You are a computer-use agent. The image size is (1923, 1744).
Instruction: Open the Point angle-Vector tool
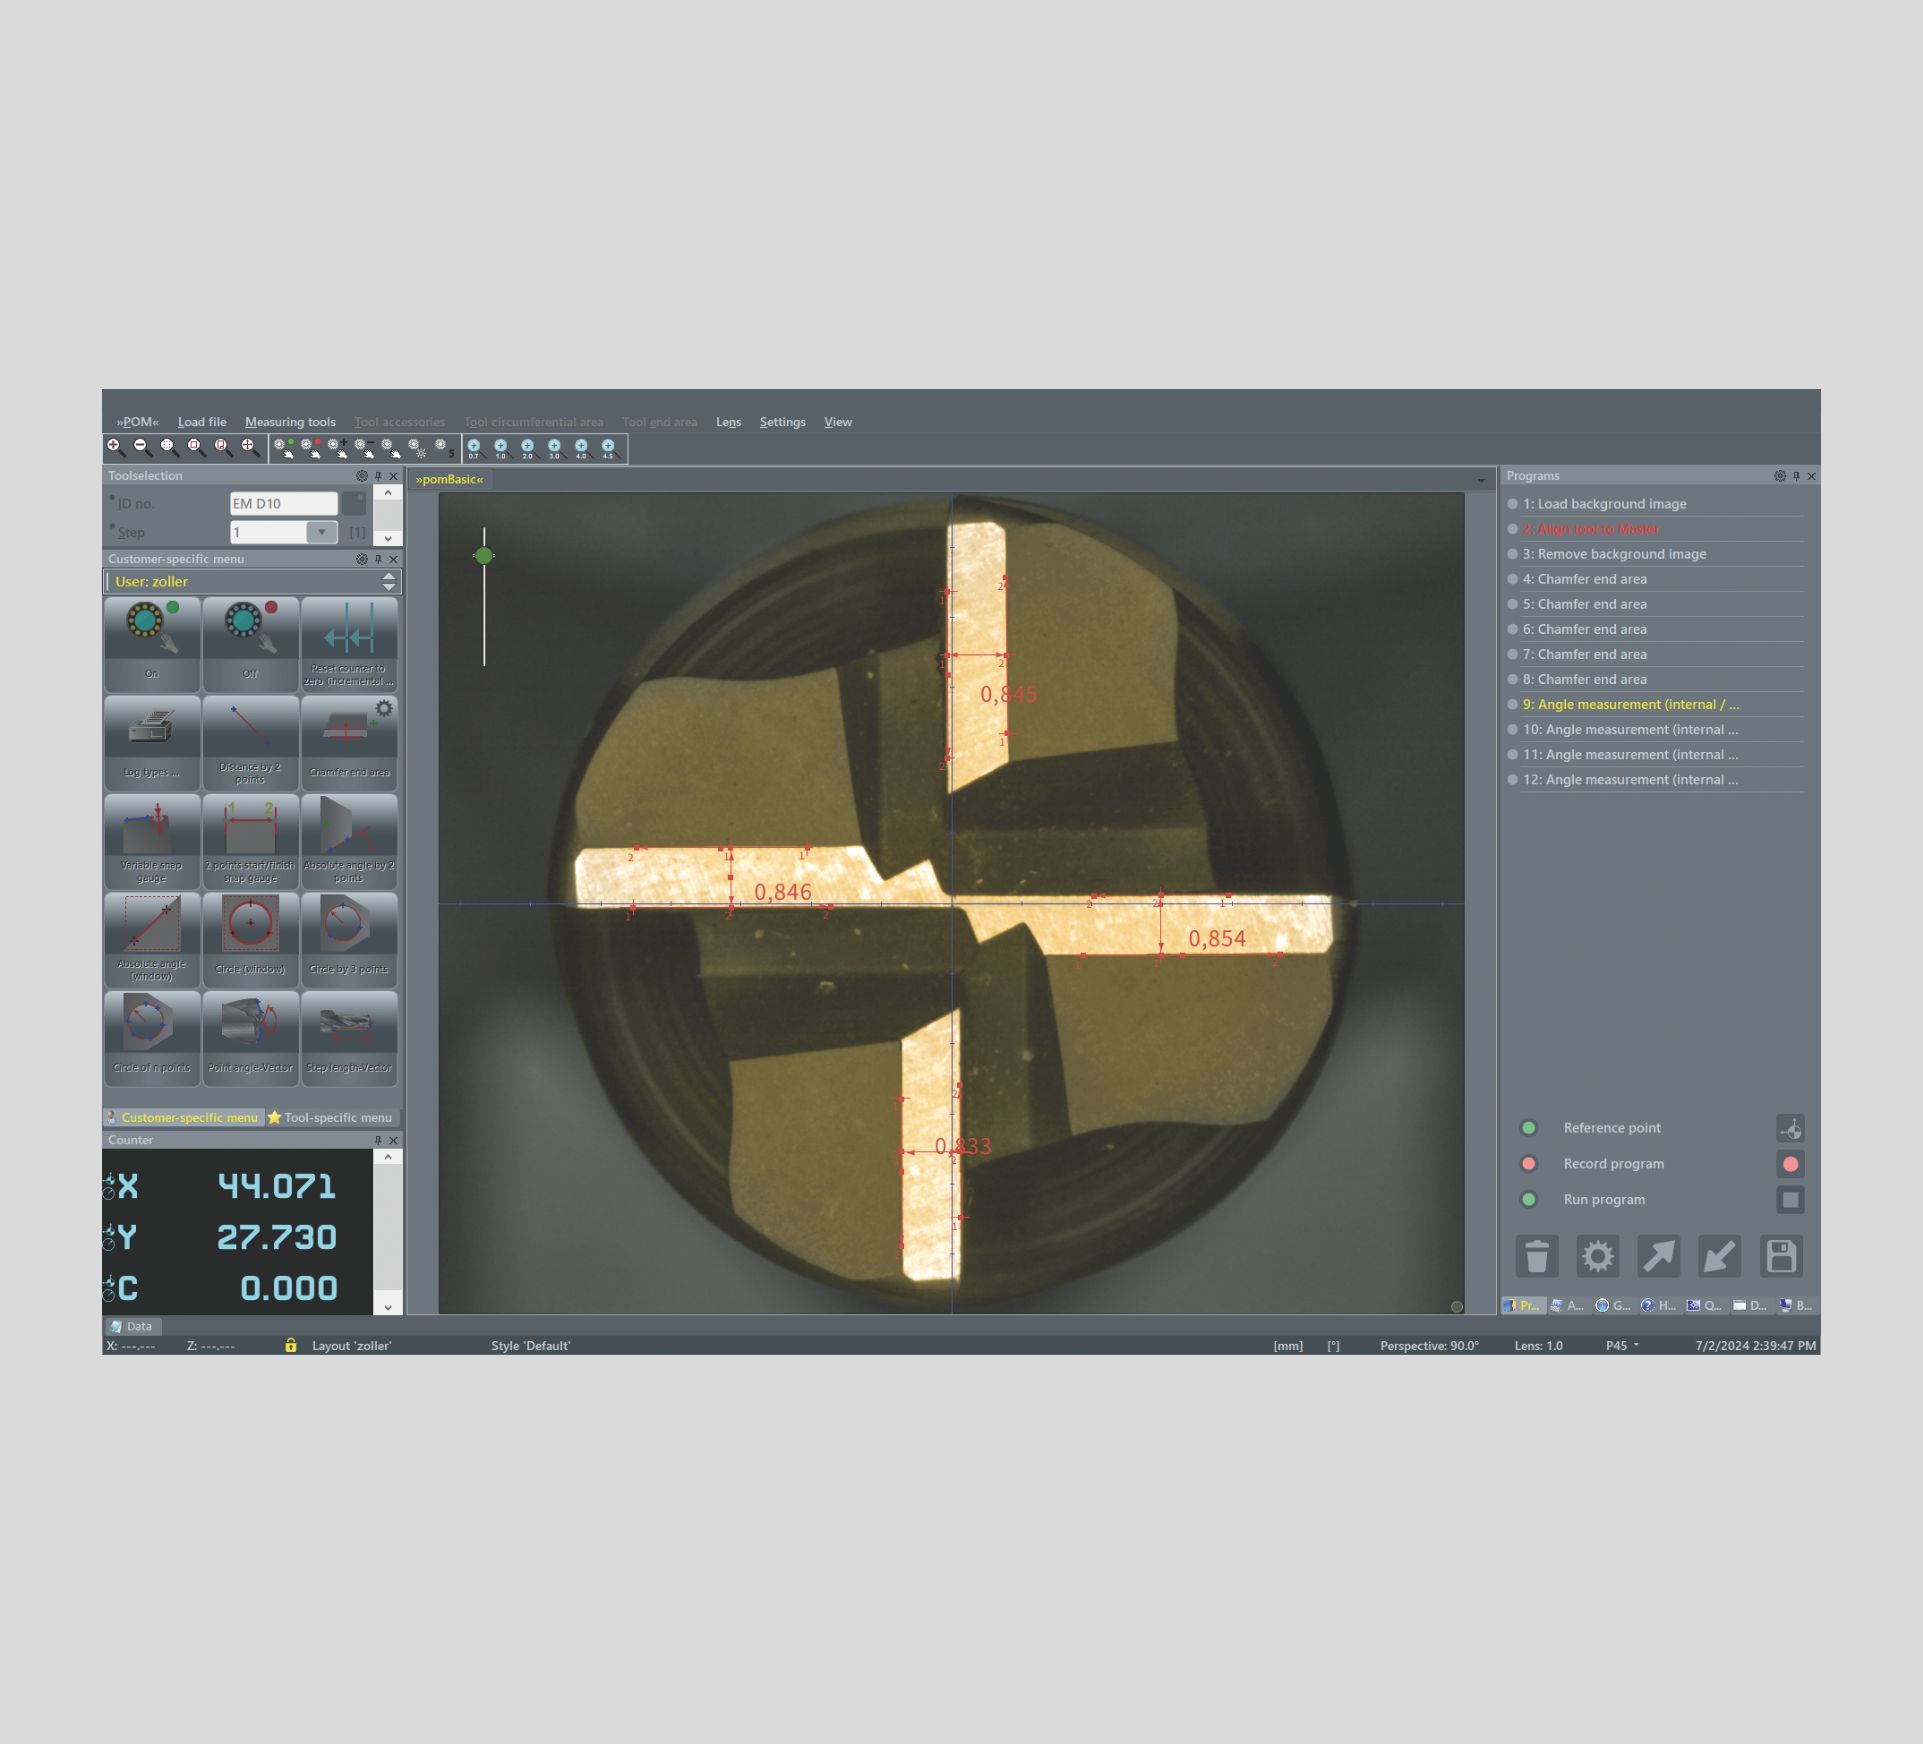(x=250, y=1037)
